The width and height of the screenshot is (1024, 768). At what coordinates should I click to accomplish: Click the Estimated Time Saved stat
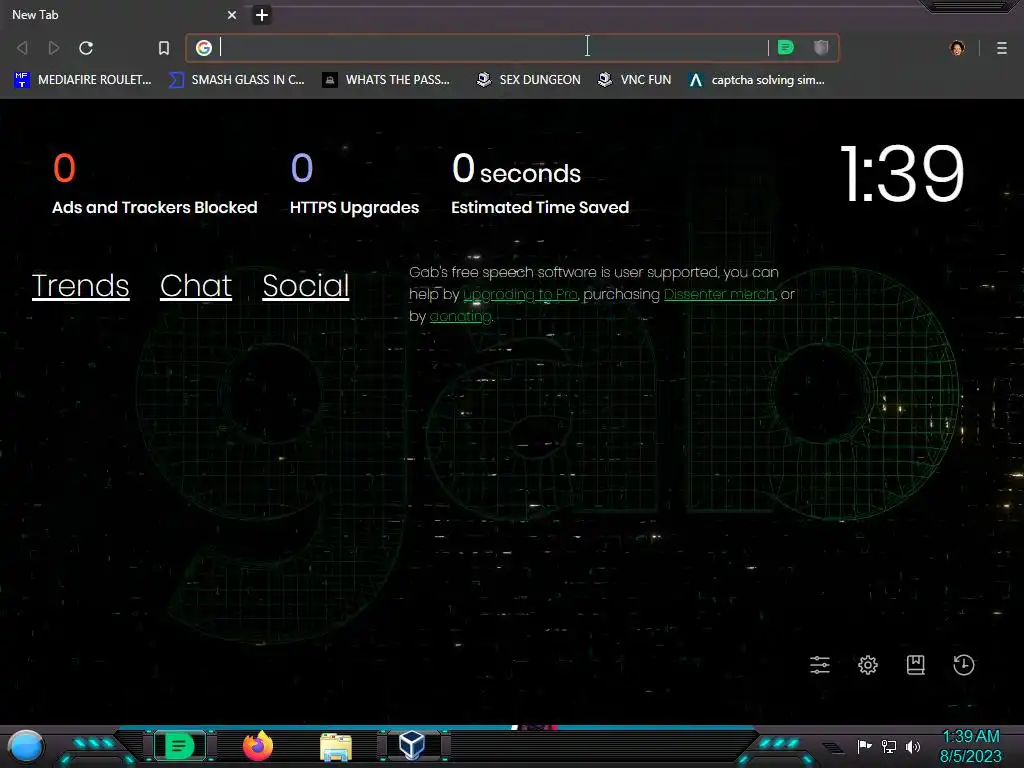click(x=540, y=184)
